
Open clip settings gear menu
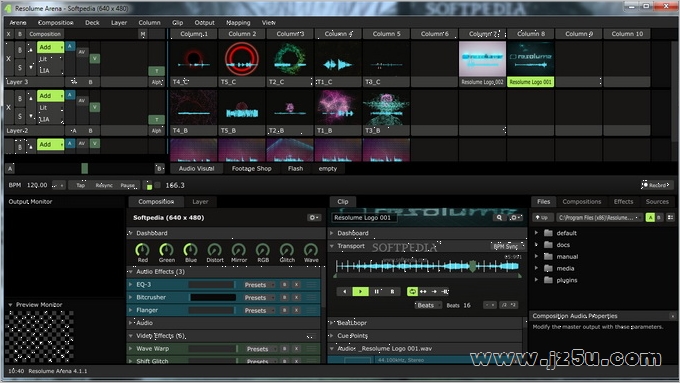coord(515,218)
